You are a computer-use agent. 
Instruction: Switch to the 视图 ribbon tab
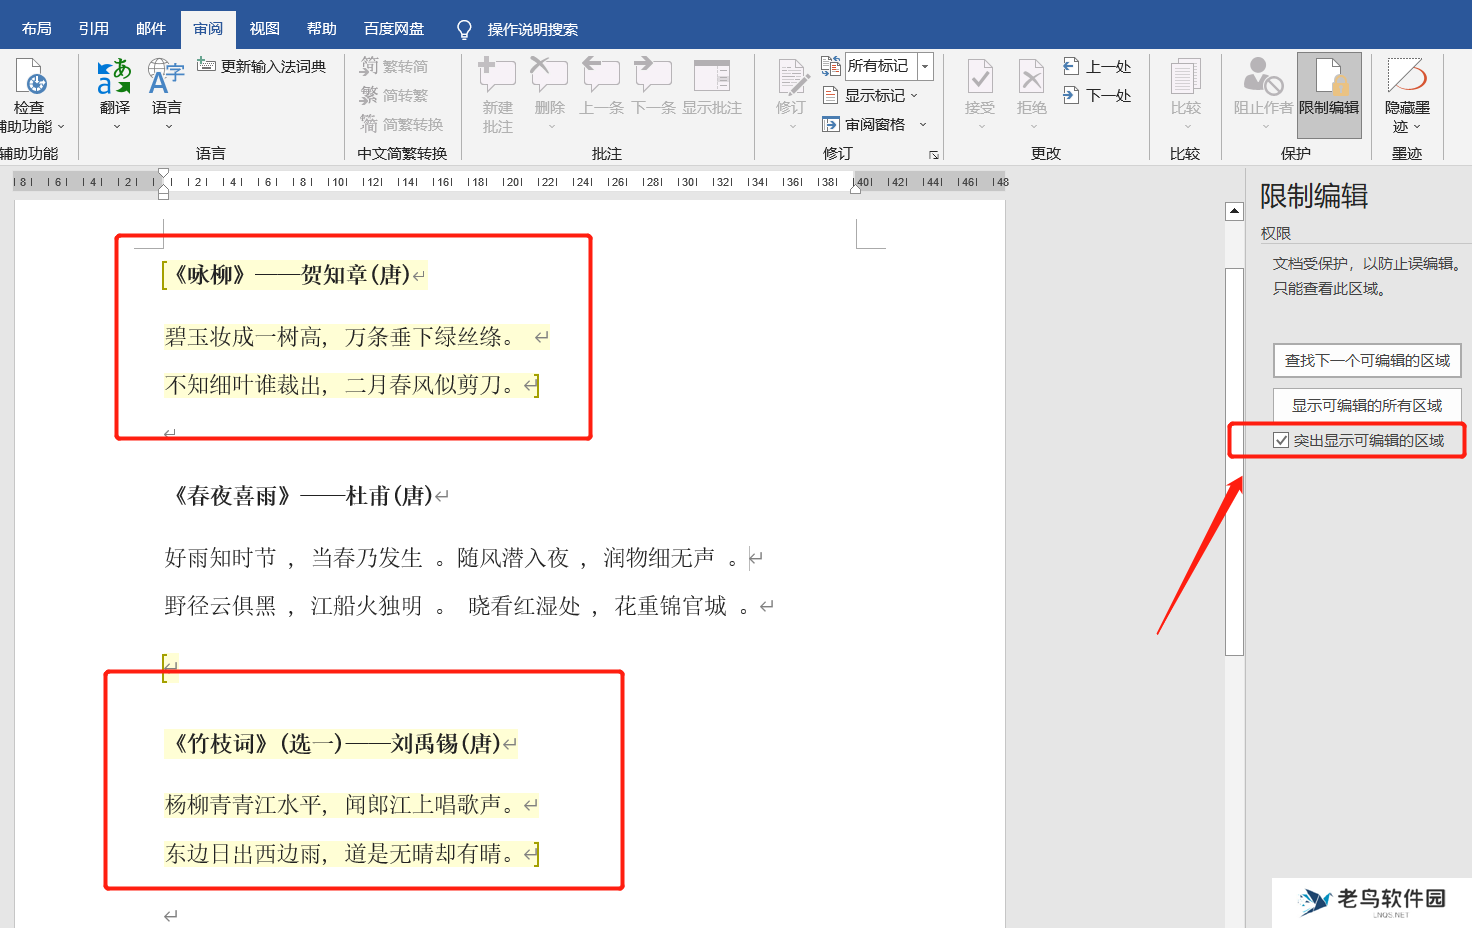(x=263, y=28)
